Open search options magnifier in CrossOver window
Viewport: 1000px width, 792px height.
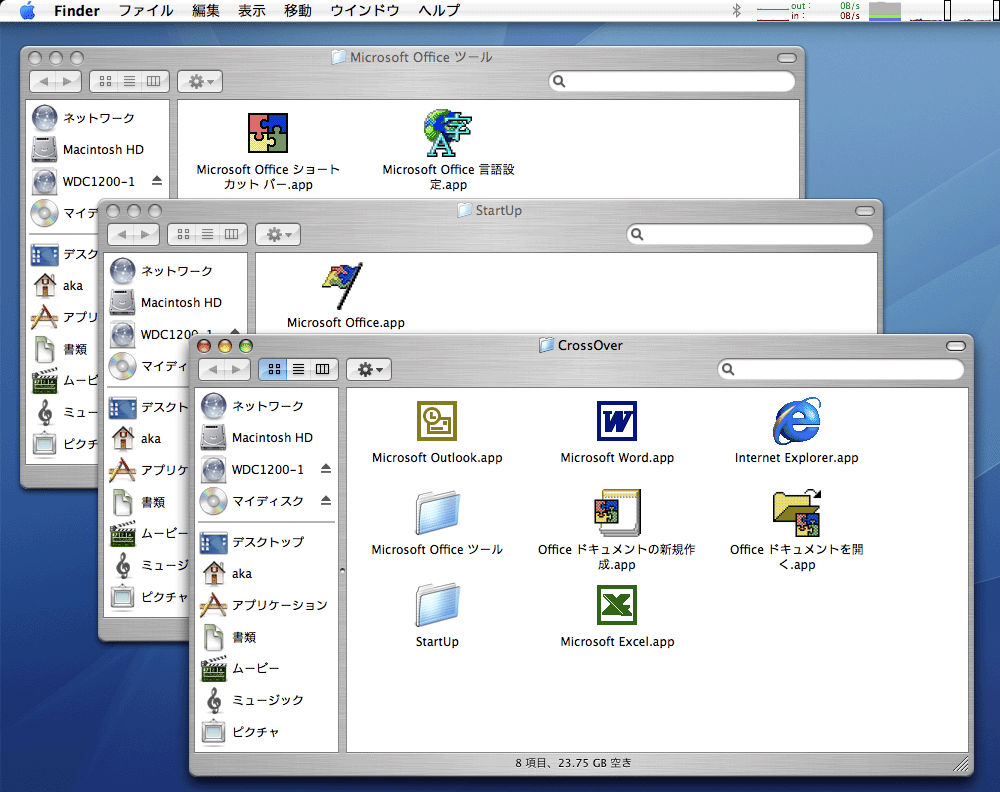pos(728,369)
